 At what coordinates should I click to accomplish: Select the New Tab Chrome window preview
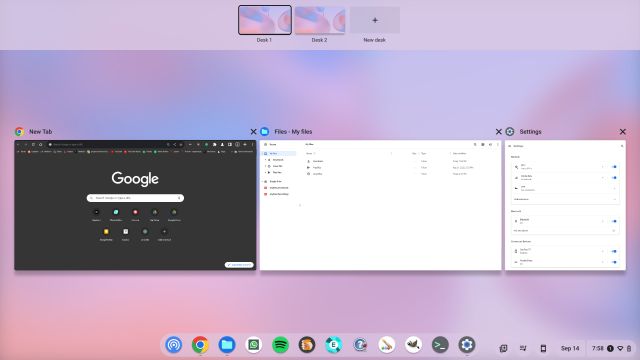click(x=135, y=205)
